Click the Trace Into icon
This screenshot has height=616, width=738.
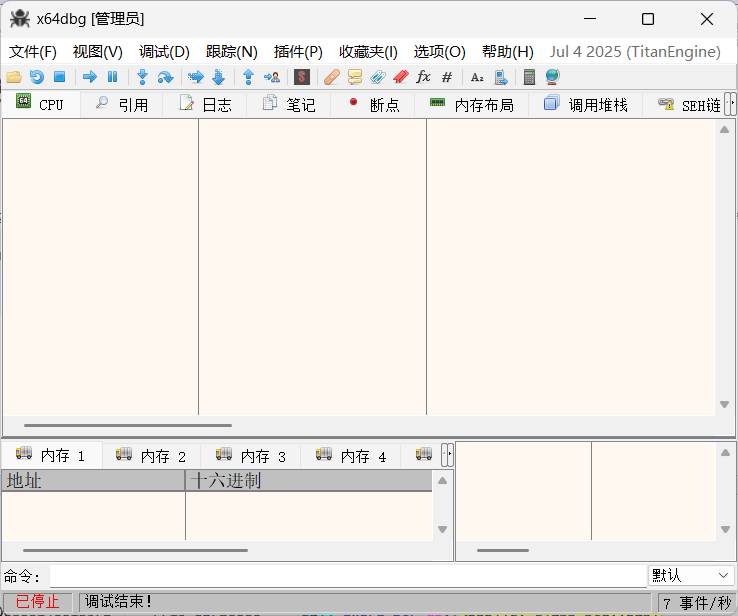point(195,77)
